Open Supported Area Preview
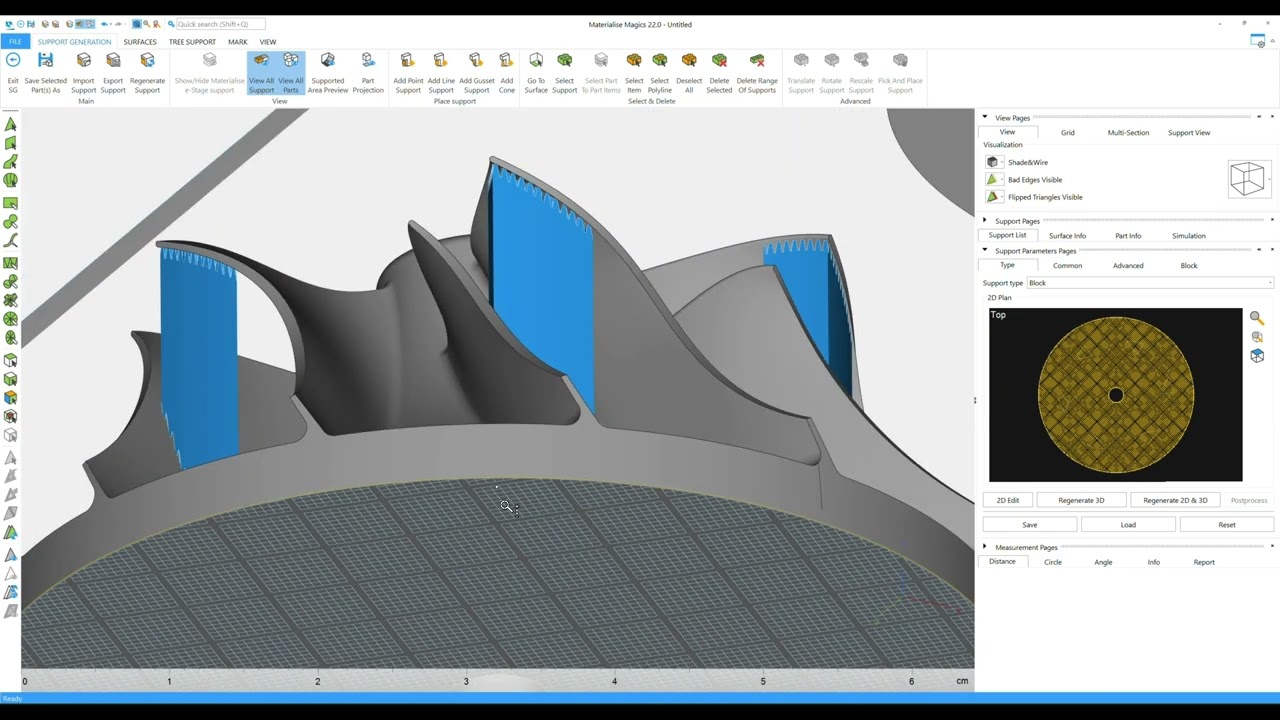The image size is (1280, 720). pos(328,74)
